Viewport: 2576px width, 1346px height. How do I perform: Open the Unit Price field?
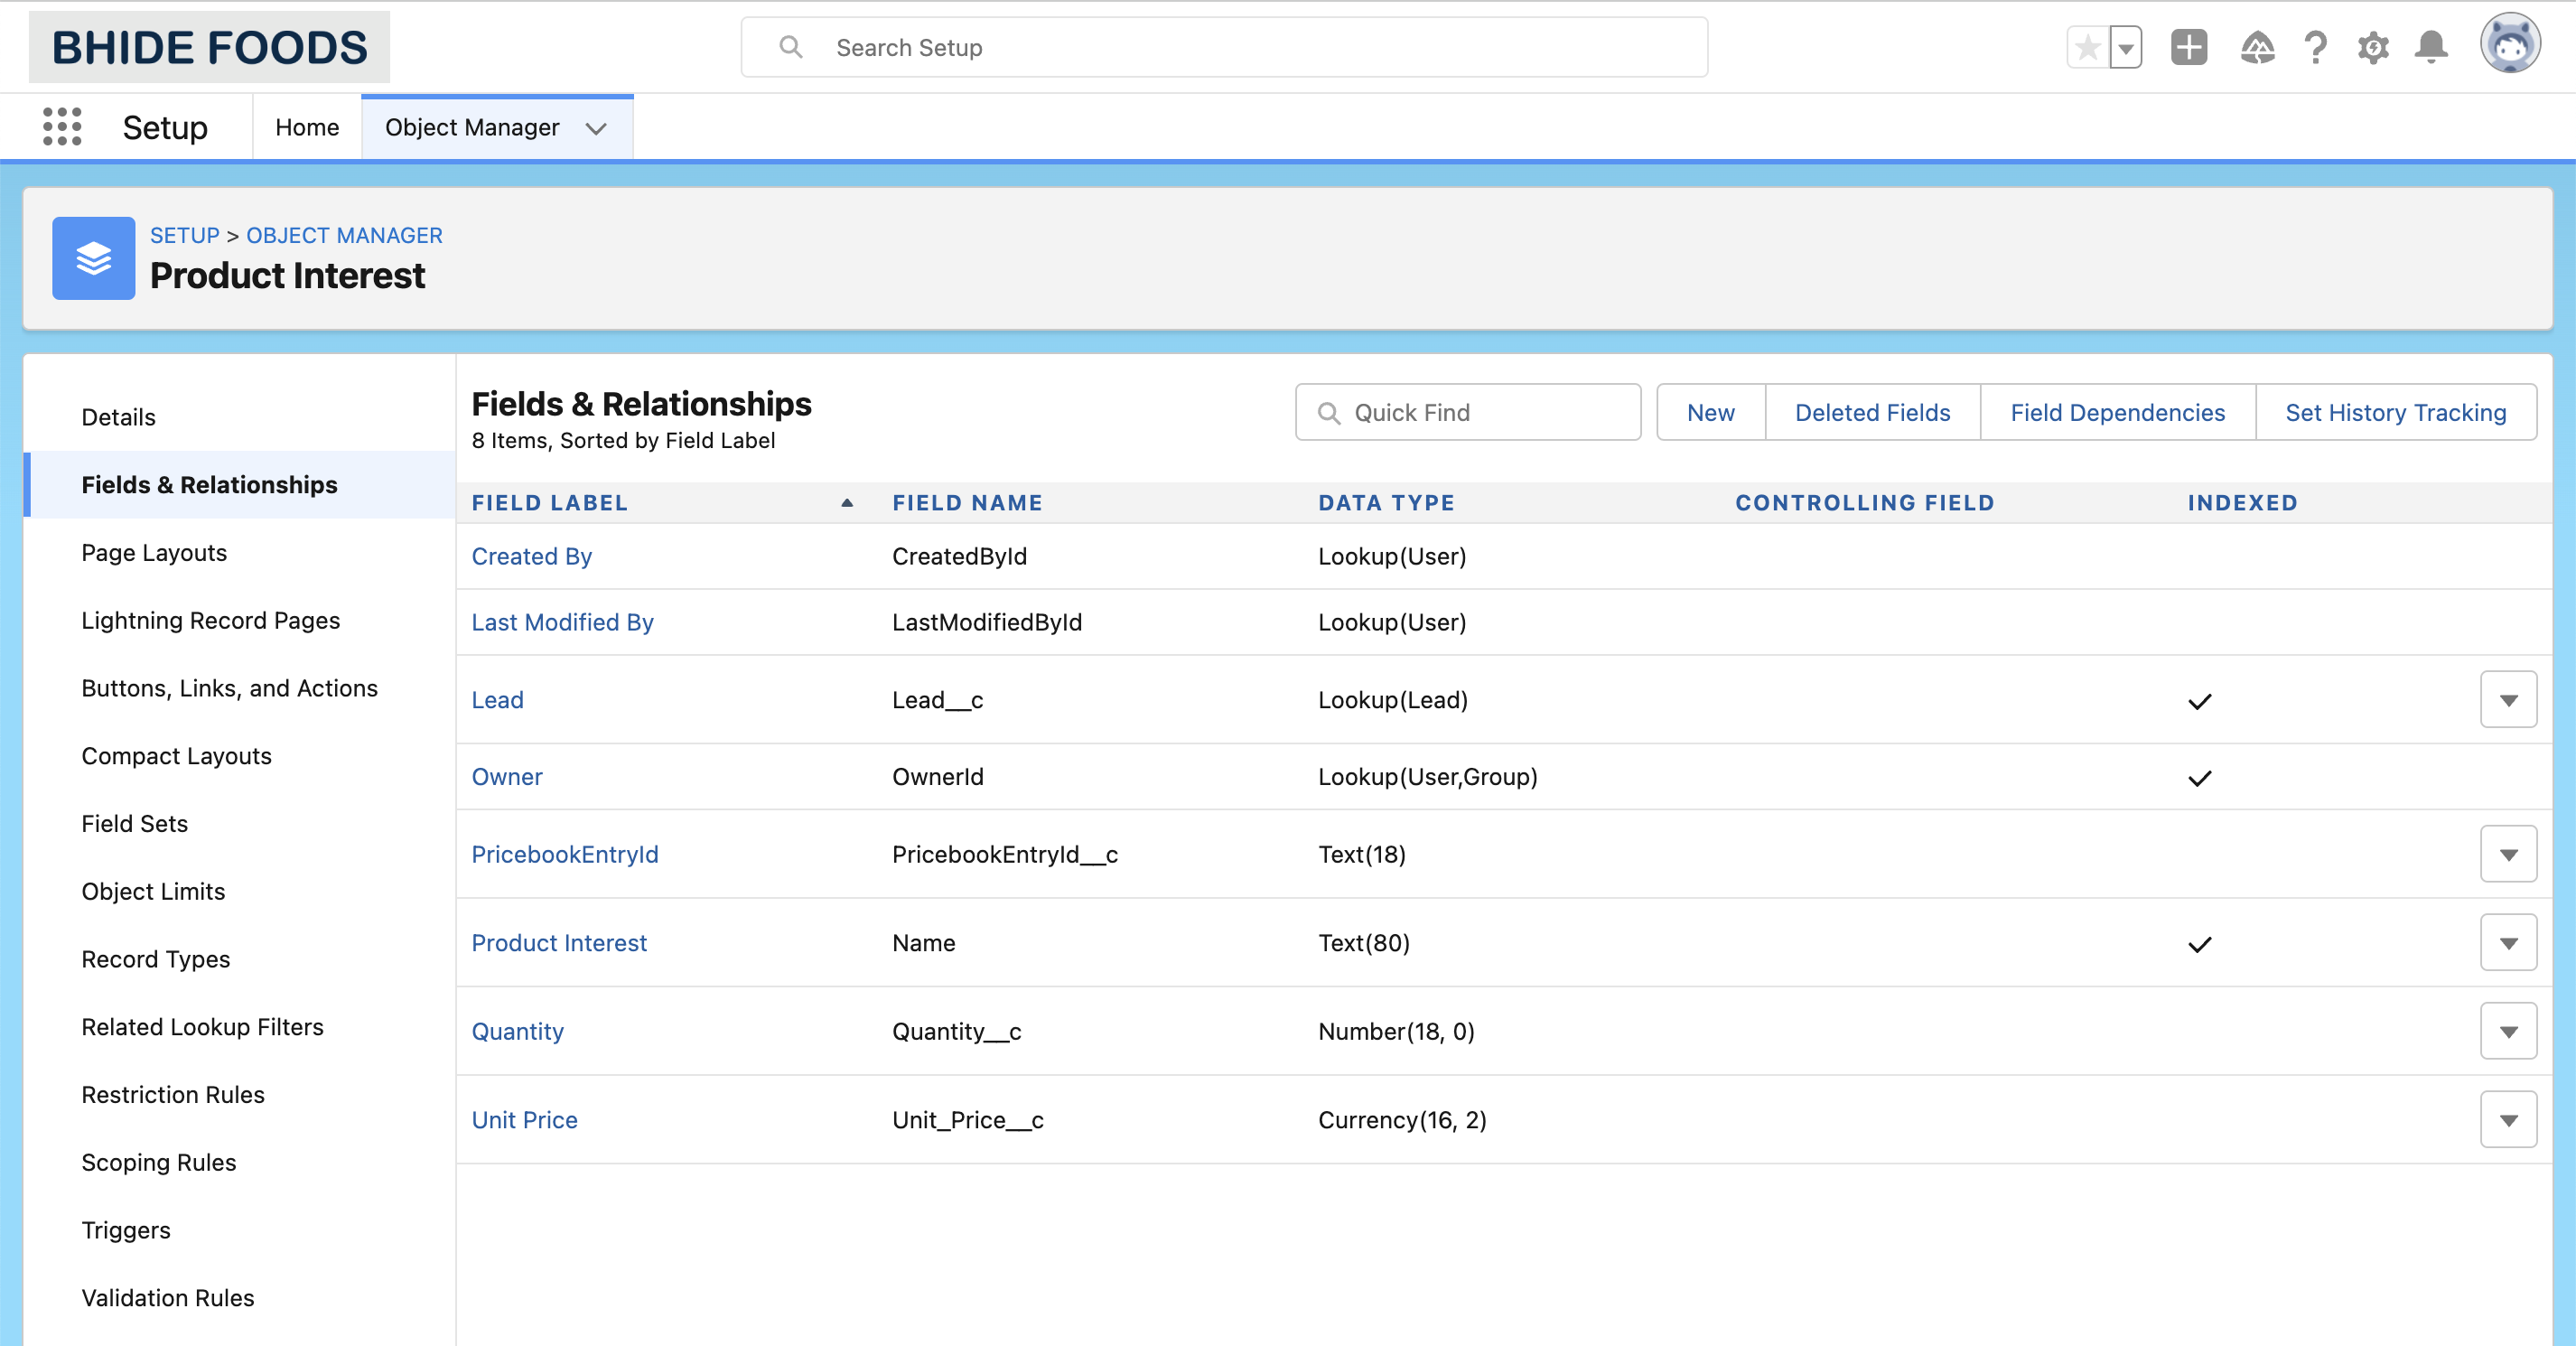524,1120
